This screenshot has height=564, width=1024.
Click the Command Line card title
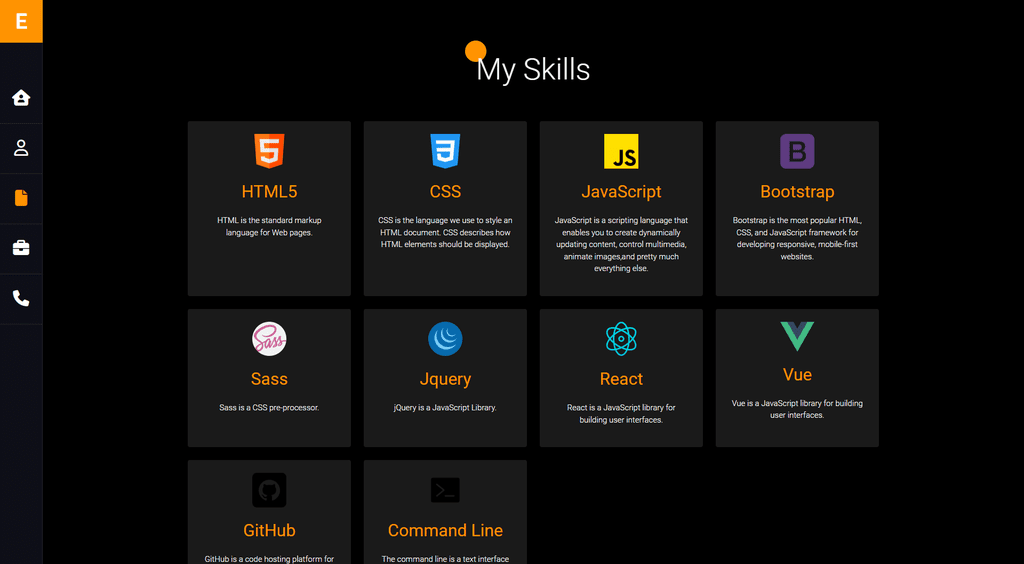point(445,530)
